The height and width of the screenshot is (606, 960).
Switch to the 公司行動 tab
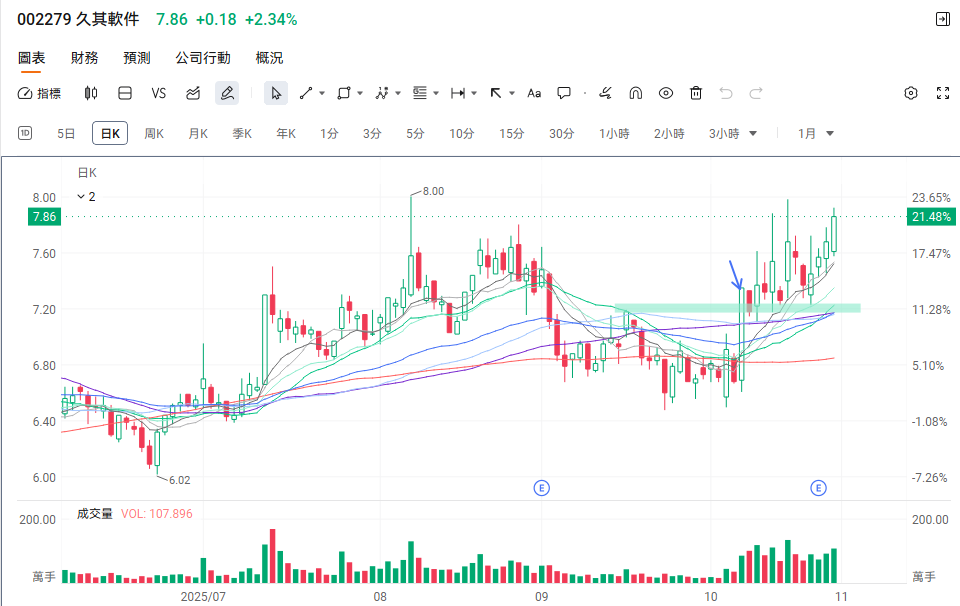[203, 58]
